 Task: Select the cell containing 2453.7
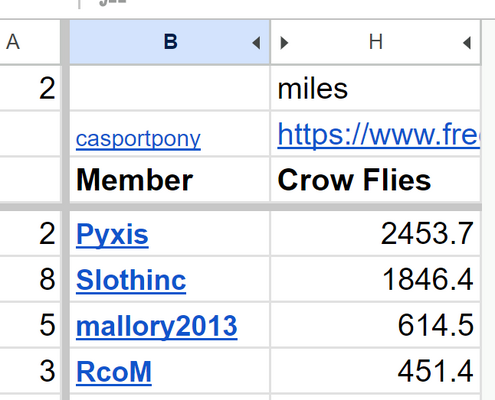[x=376, y=233]
